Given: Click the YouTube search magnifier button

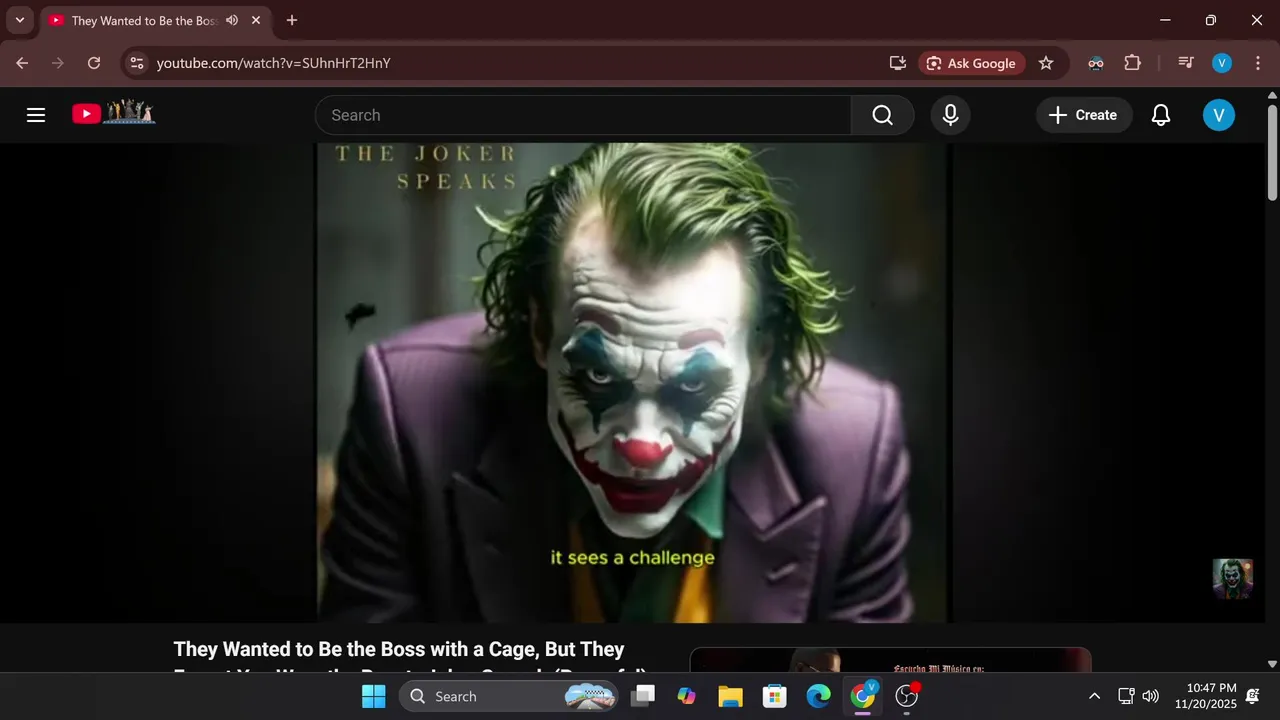Looking at the screenshot, I should 882,115.
